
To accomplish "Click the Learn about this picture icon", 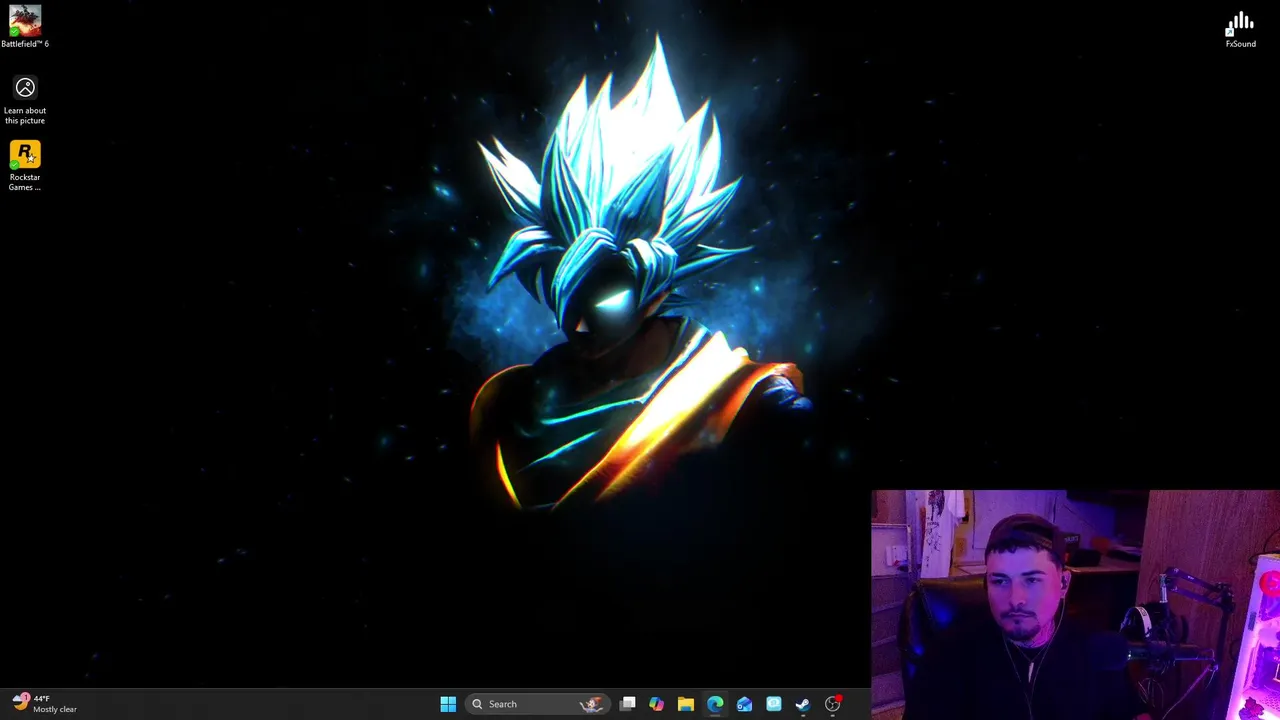I will [25, 88].
